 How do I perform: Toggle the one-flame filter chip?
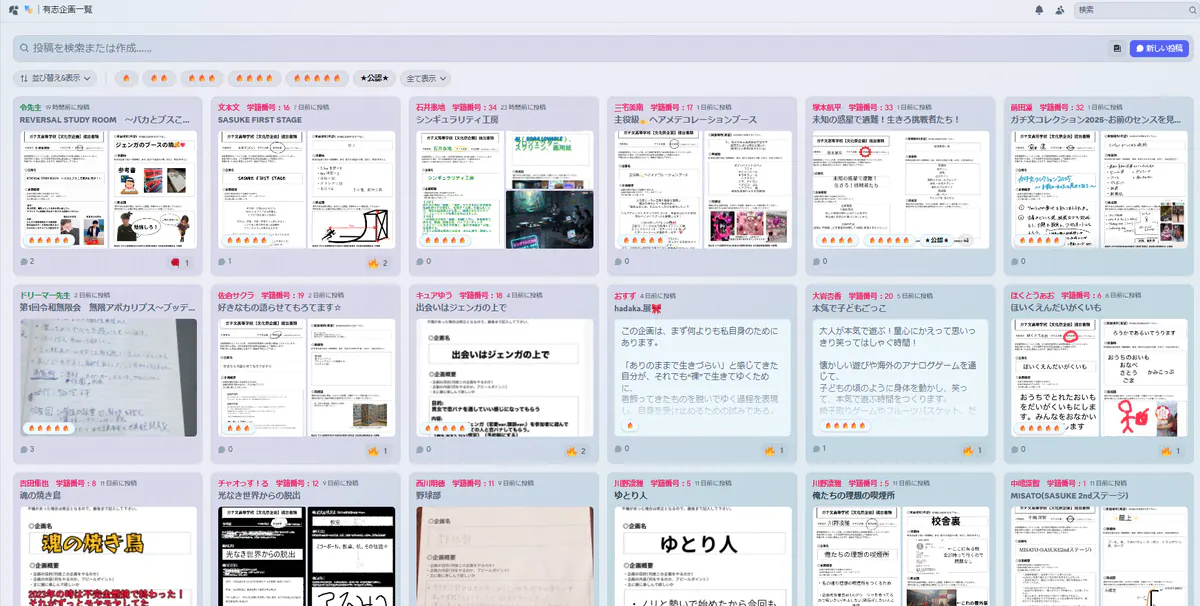126,78
